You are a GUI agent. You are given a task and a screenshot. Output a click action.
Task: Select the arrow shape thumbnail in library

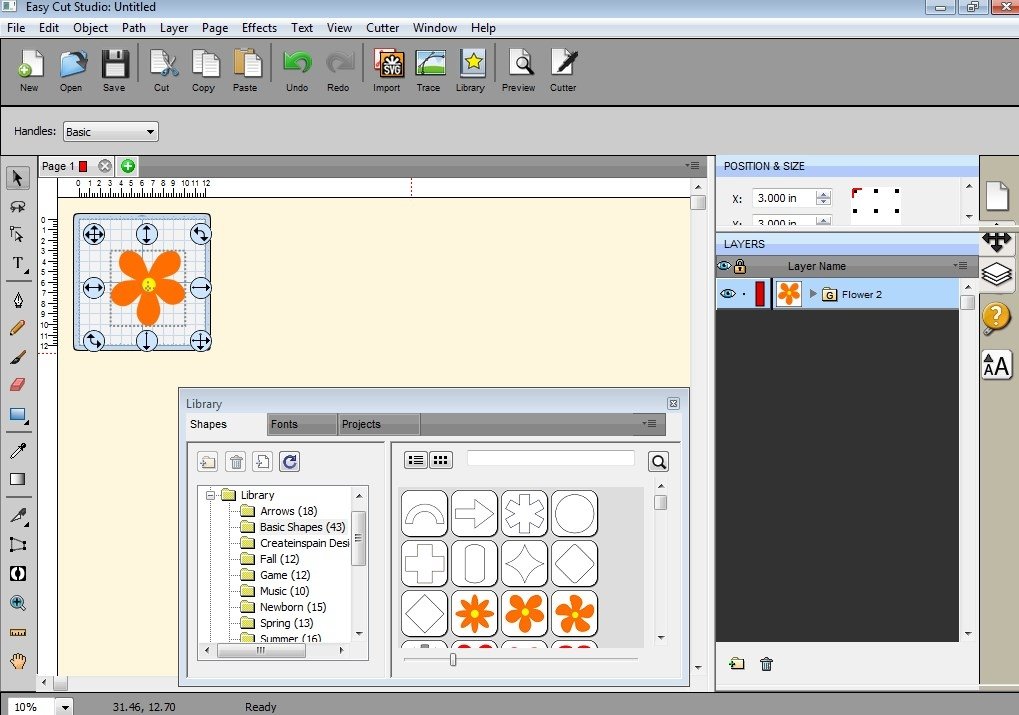[x=474, y=514]
